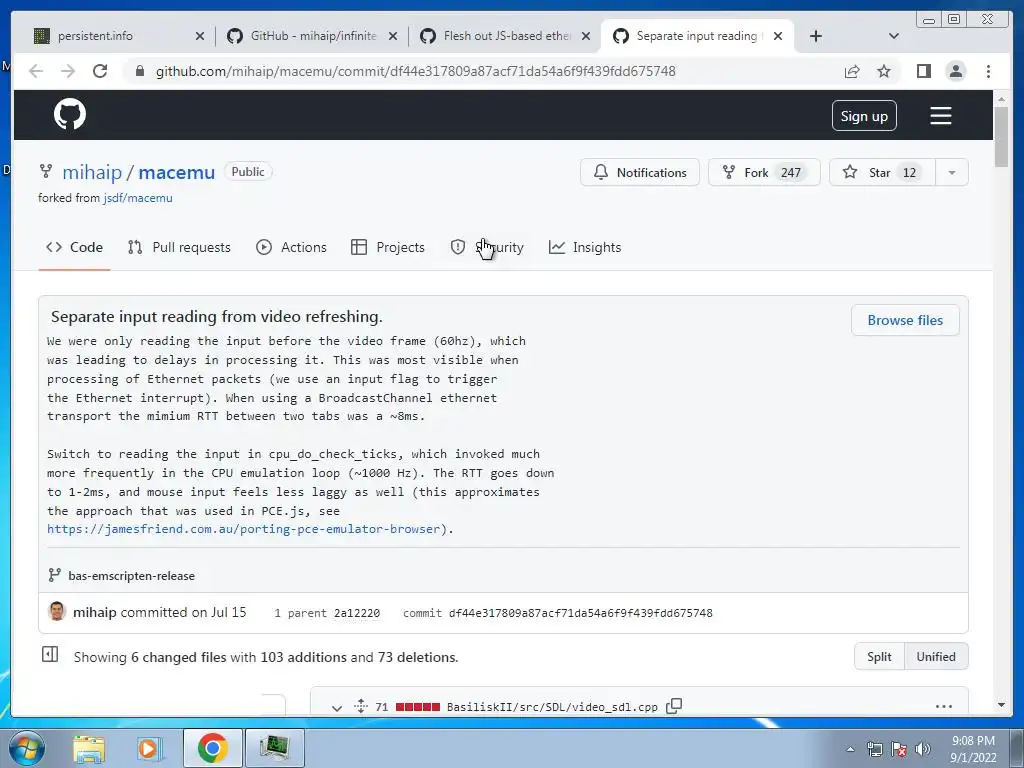Click the browser forward arrow
This screenshot has width=1024, height=768.
(68, 71)
